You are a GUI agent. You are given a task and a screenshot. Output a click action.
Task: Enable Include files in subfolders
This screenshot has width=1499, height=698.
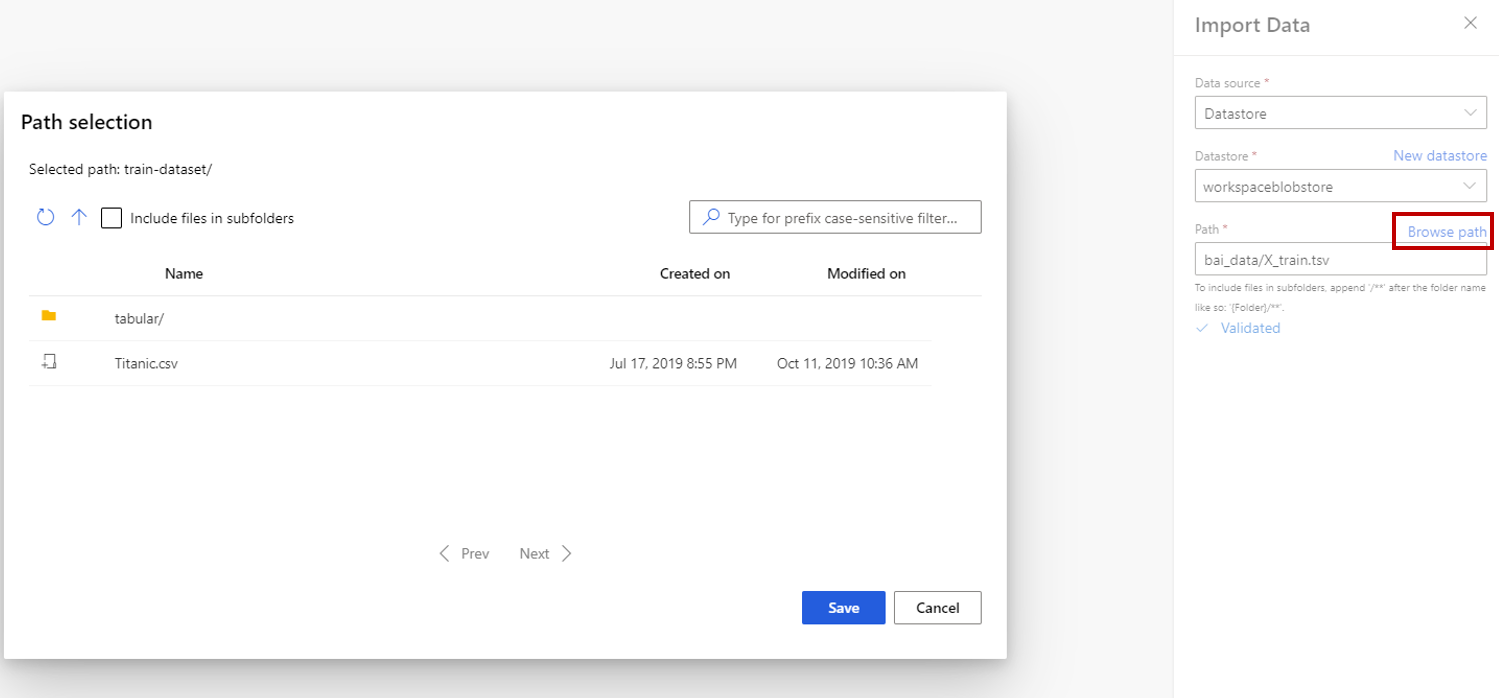[x=111, y=217]
